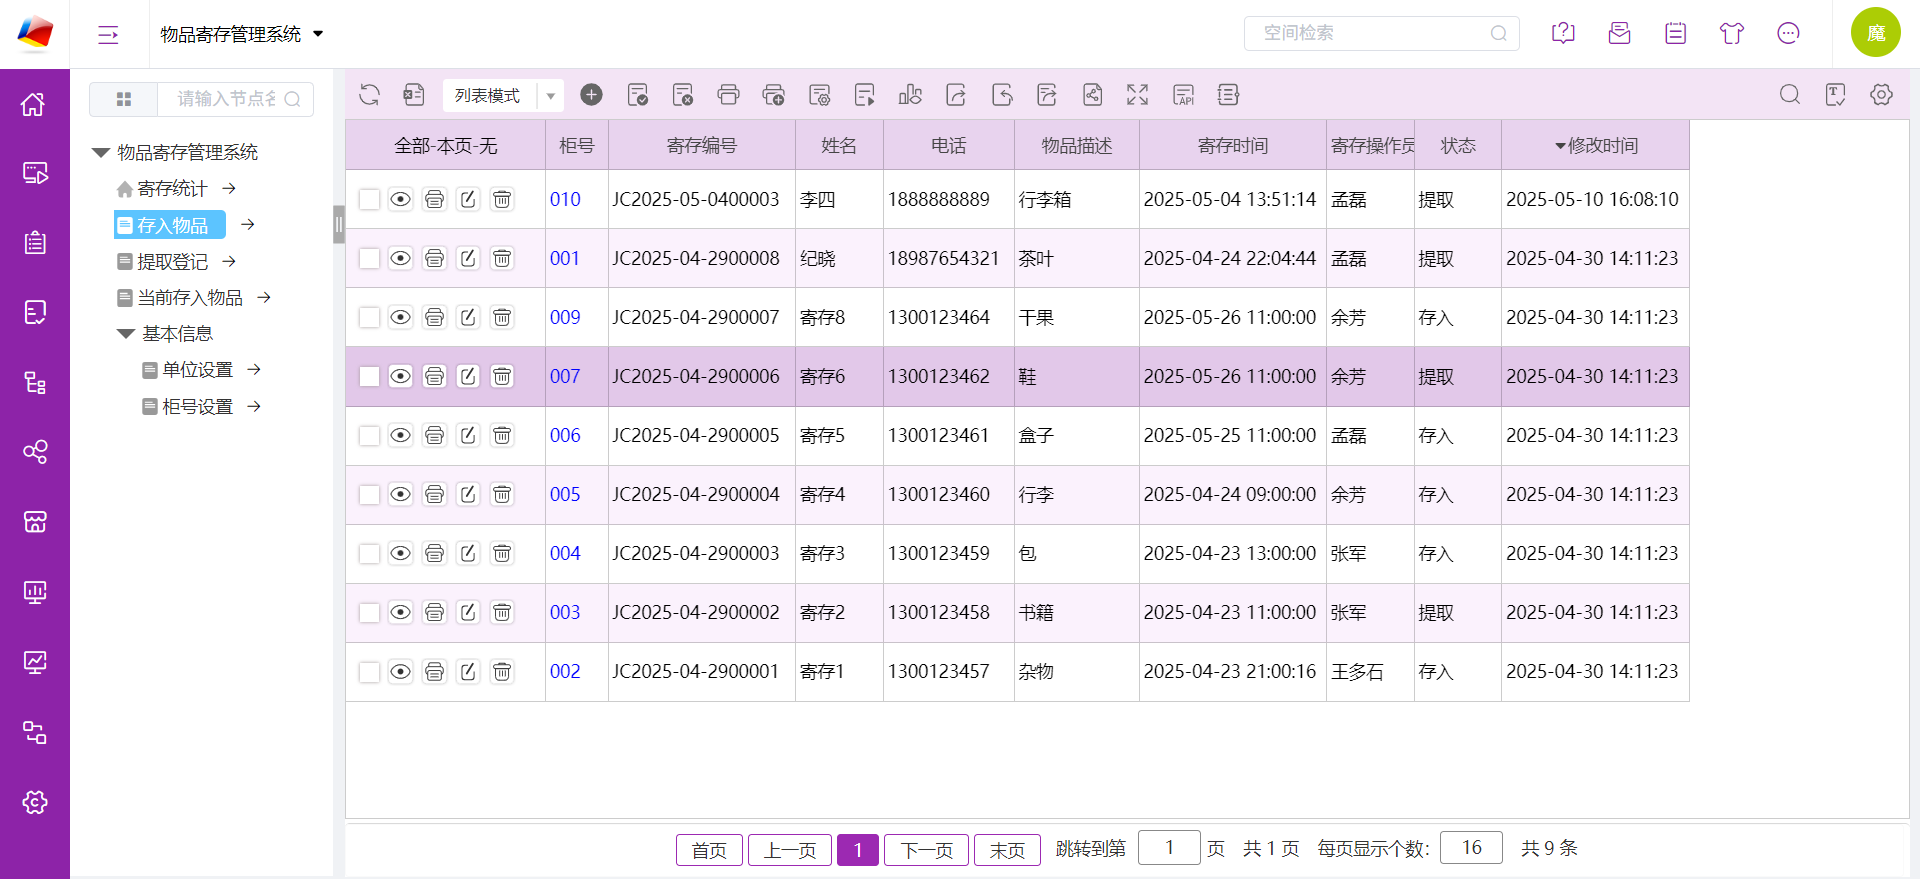Viewport: 1920px width, 879px height.
Task: Click the 首页 pagination button
Action: click(710, 850)
